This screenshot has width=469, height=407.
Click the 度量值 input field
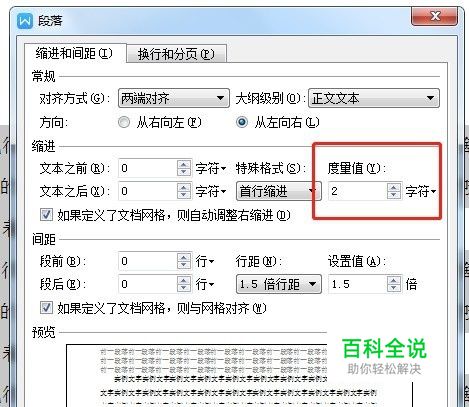(x=357, y=191)
